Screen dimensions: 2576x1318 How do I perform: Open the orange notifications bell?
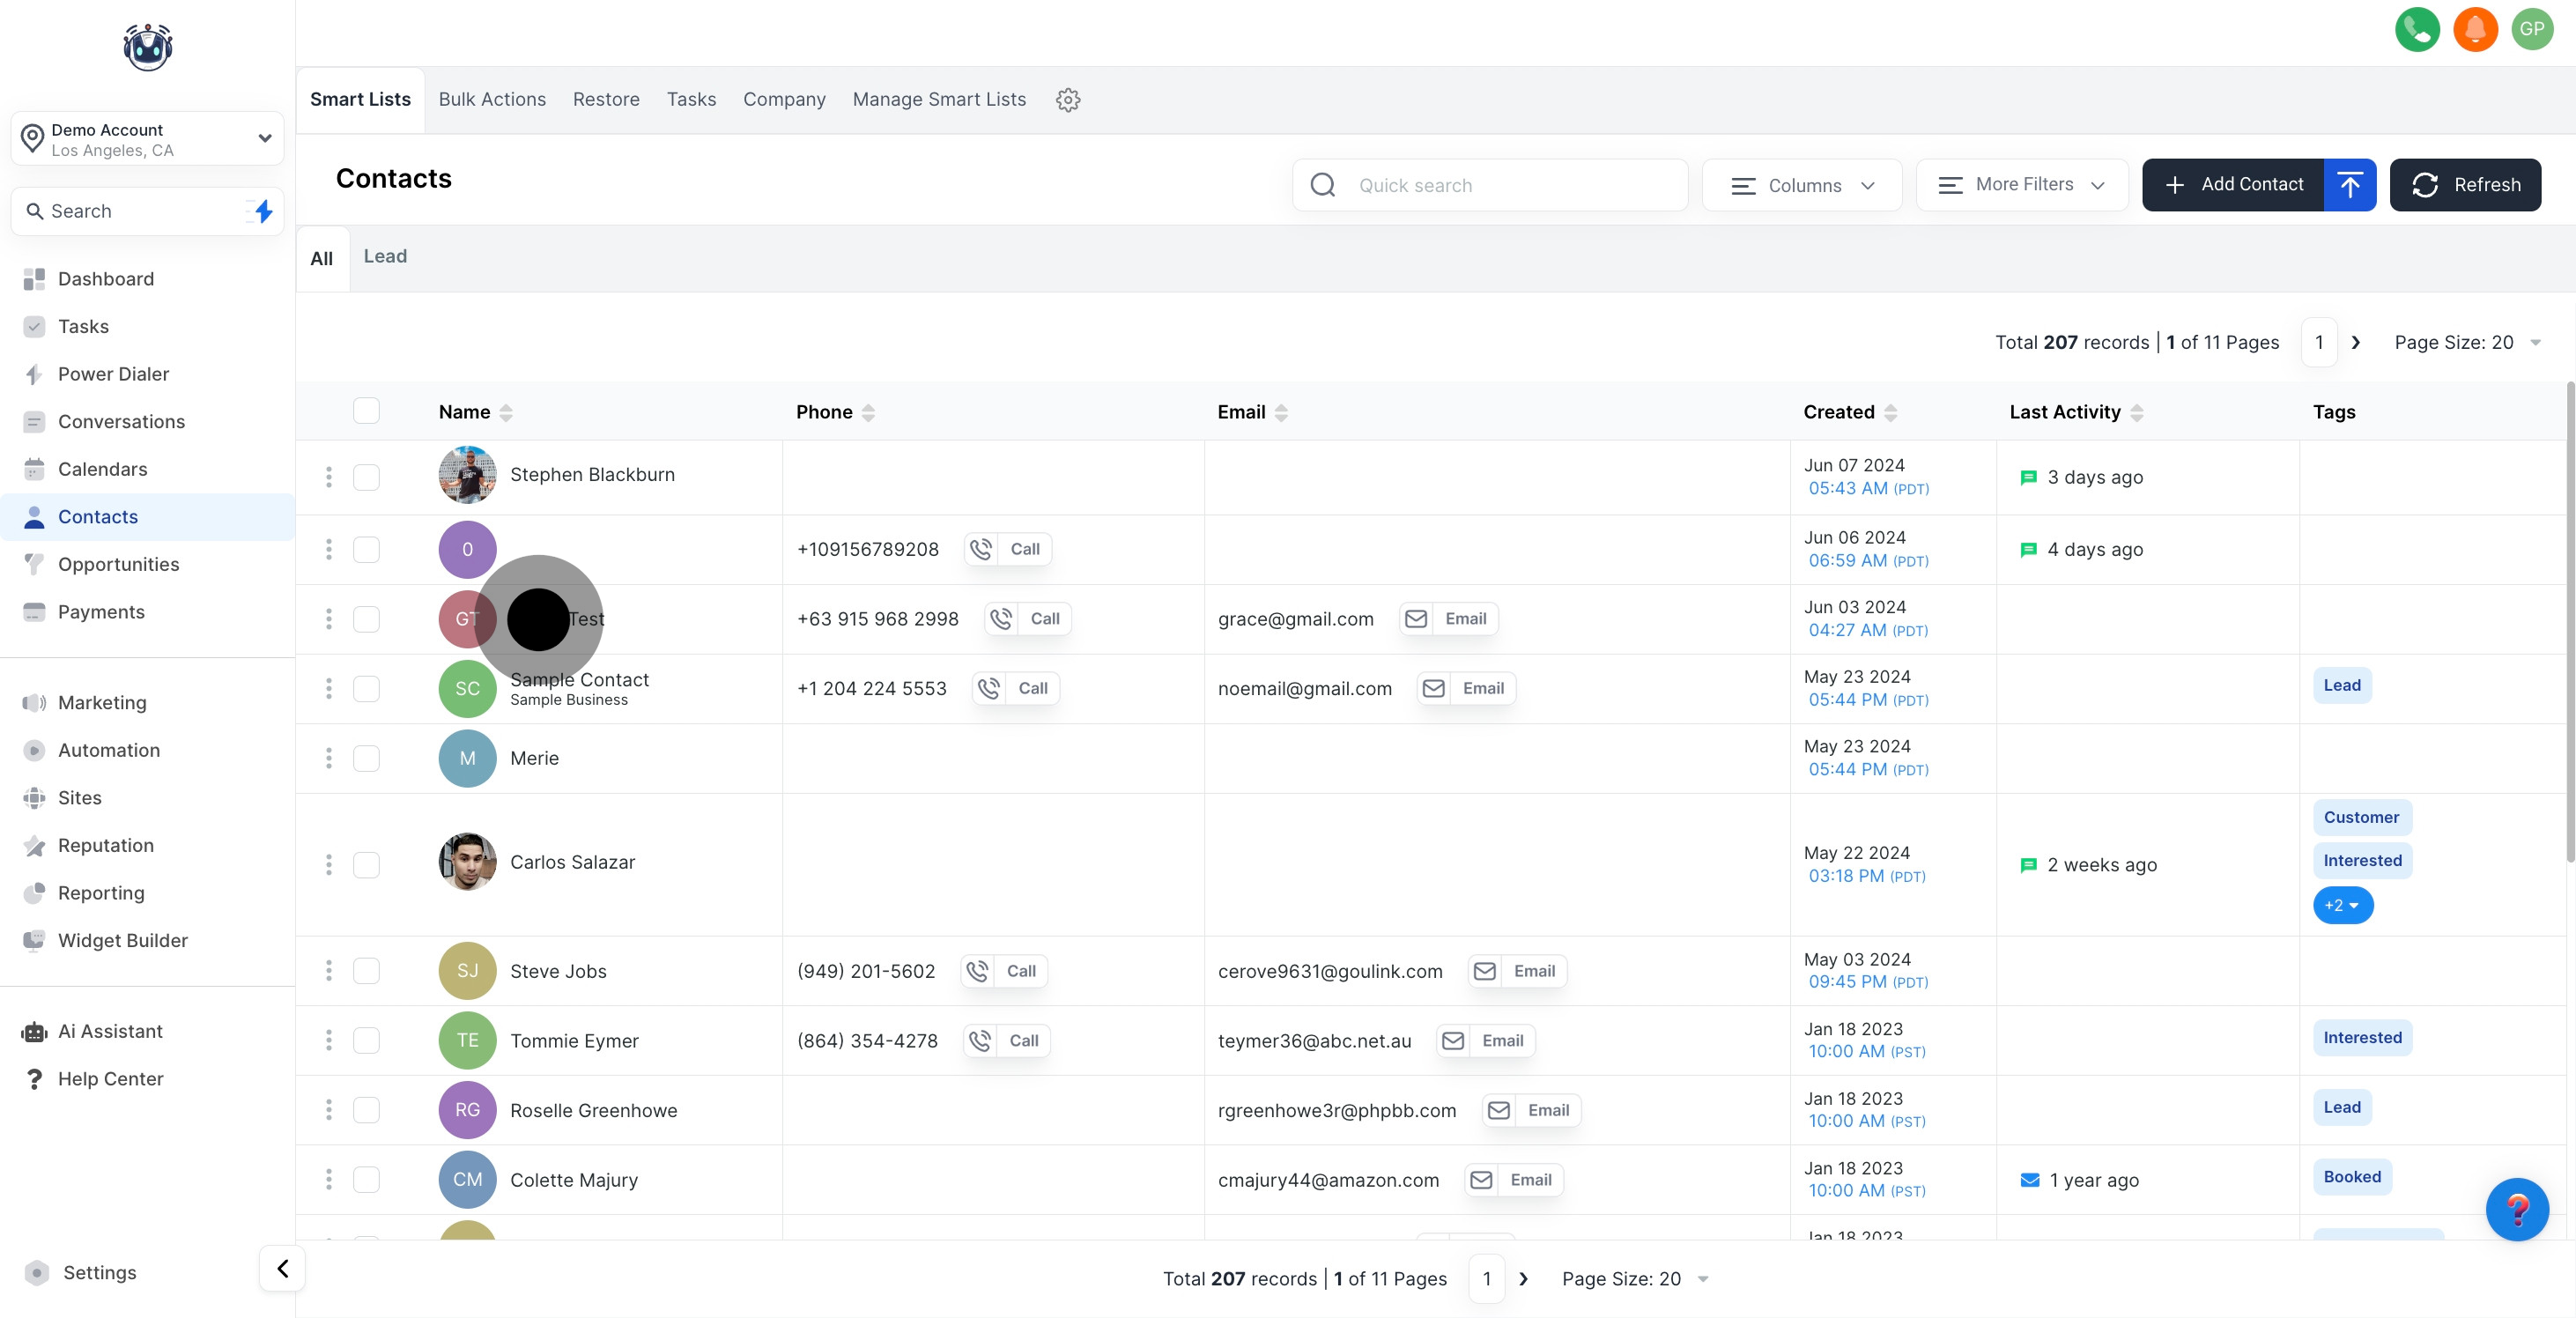coord(2475,29)
